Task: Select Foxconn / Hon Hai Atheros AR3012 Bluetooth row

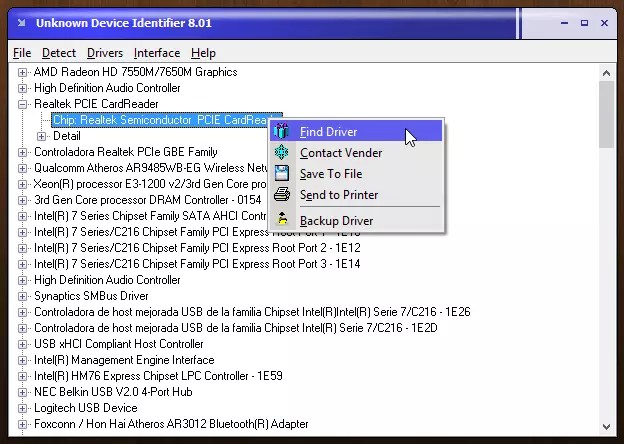Action: click(x=171, y=424)
